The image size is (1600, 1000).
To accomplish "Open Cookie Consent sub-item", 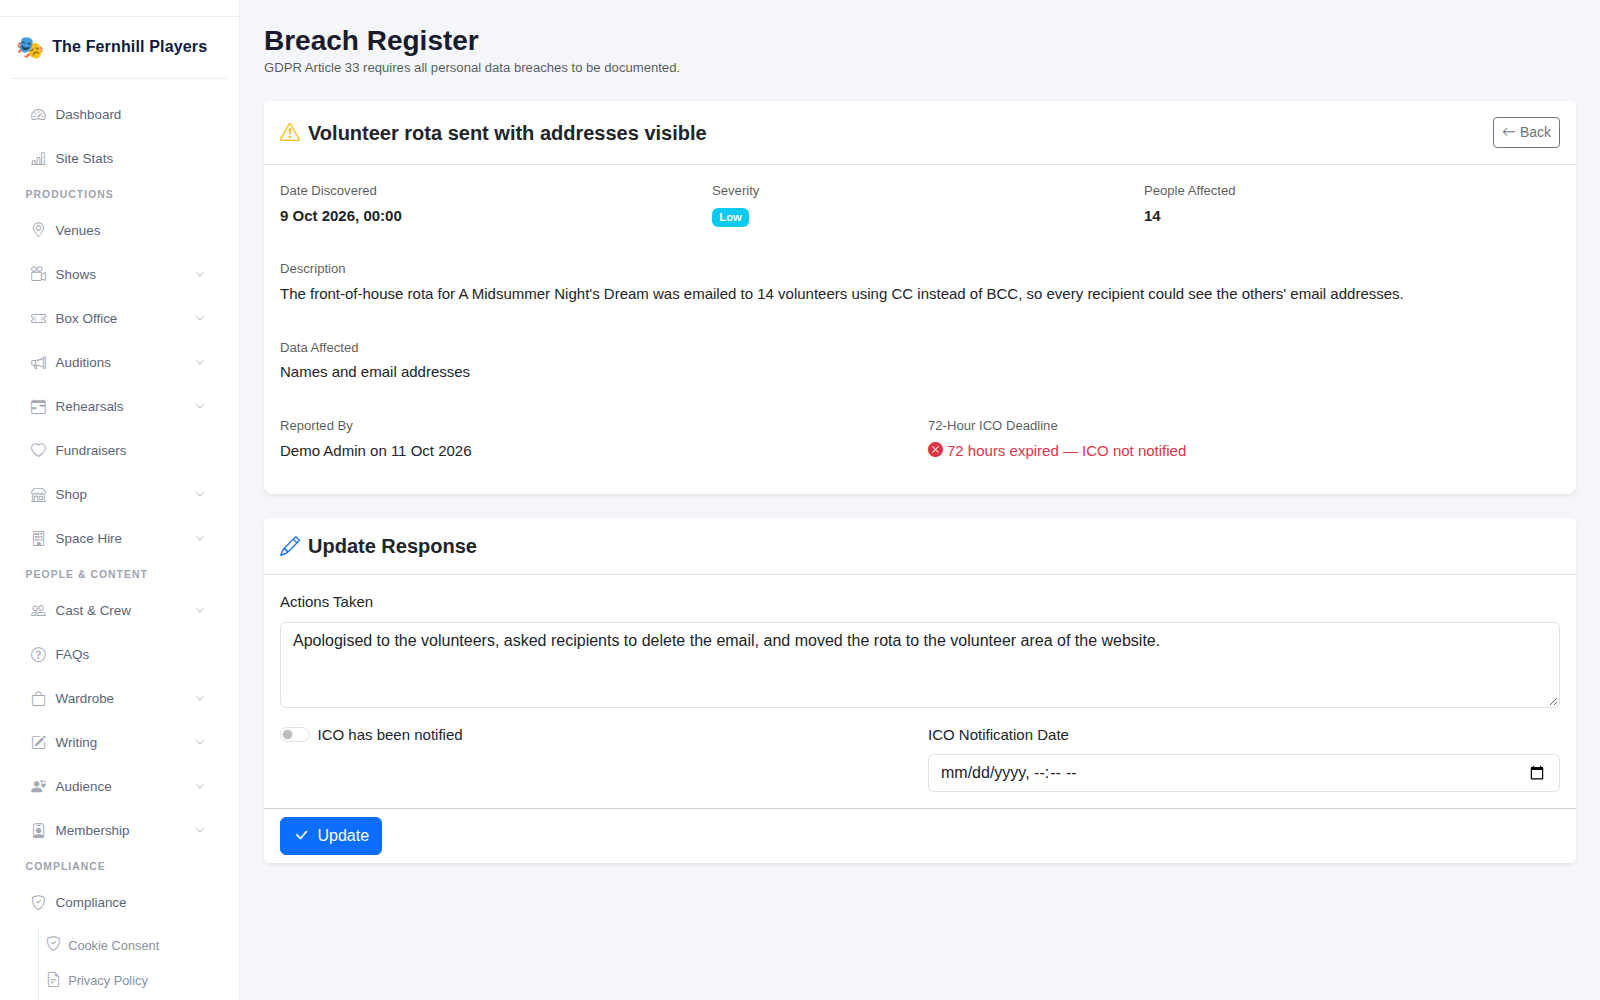I will click(x=113, y=945).
